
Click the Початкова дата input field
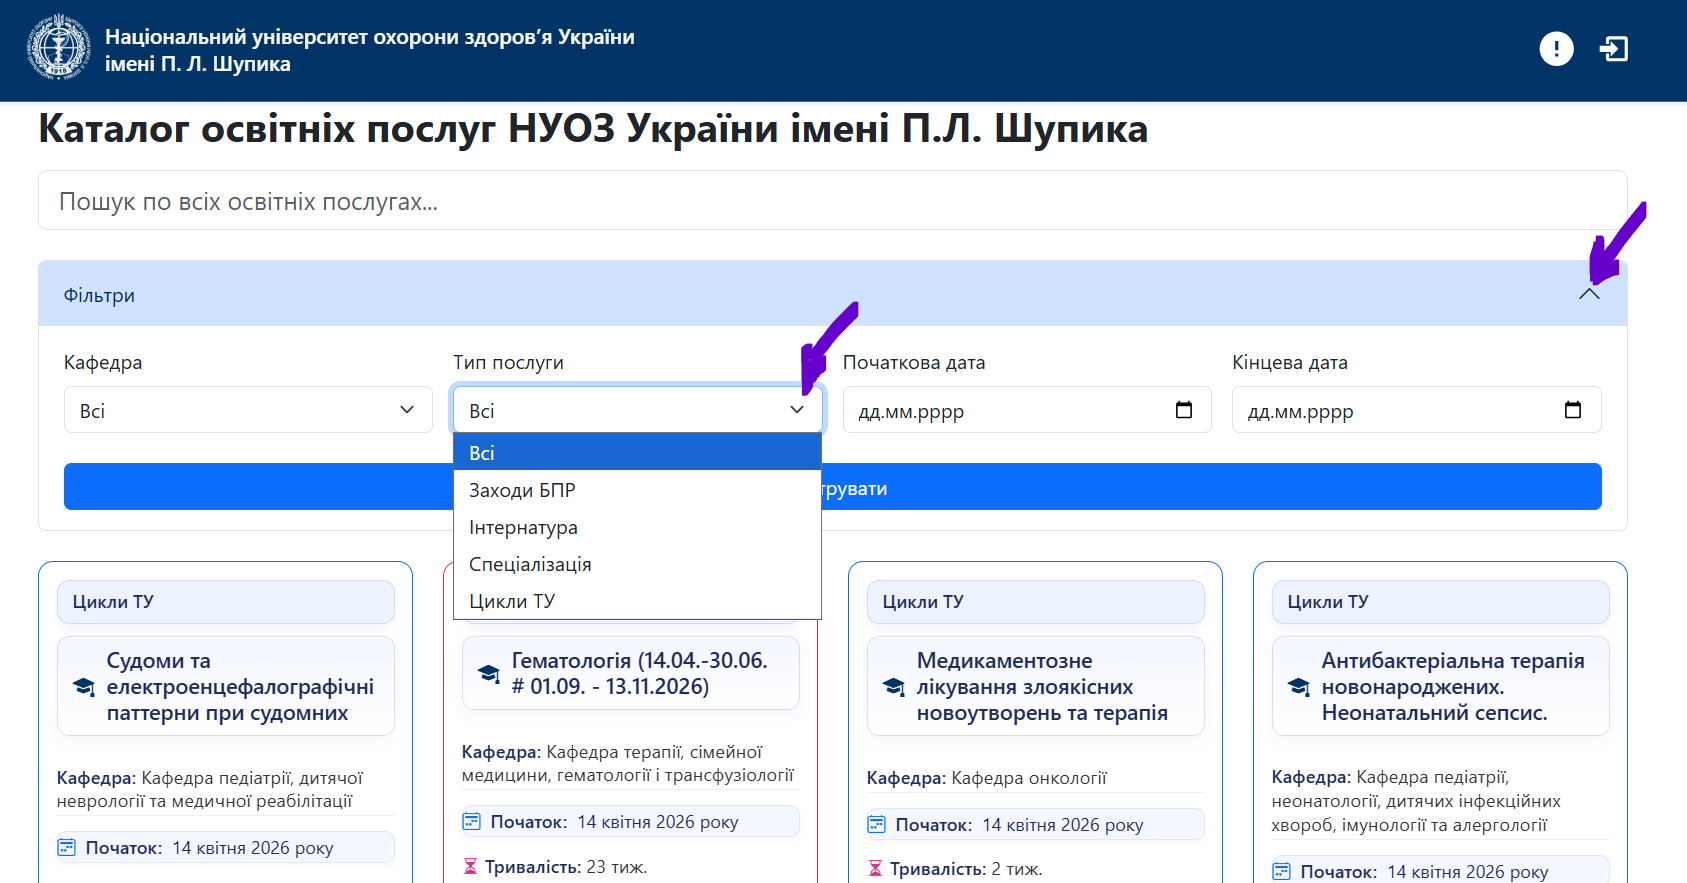[x=1000, y=411]
